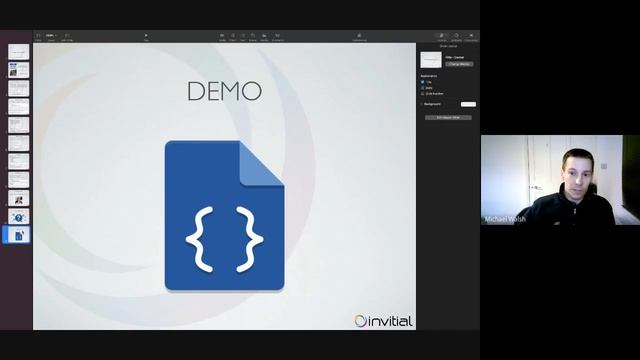Add a Text box from the toolbar
The width and height of the screenshot is (640, 360).
point(243,37)
